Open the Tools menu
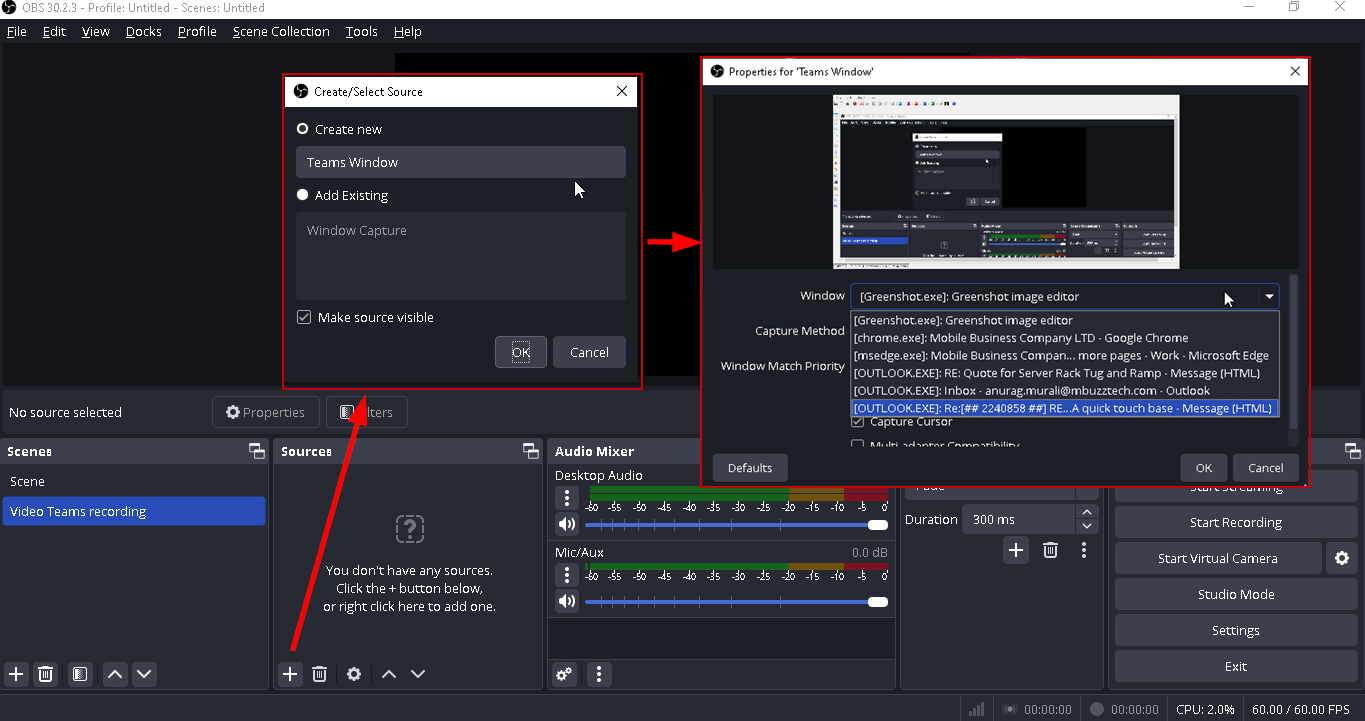The width and height of the screenshot is (1365, 721). point(362,31)
